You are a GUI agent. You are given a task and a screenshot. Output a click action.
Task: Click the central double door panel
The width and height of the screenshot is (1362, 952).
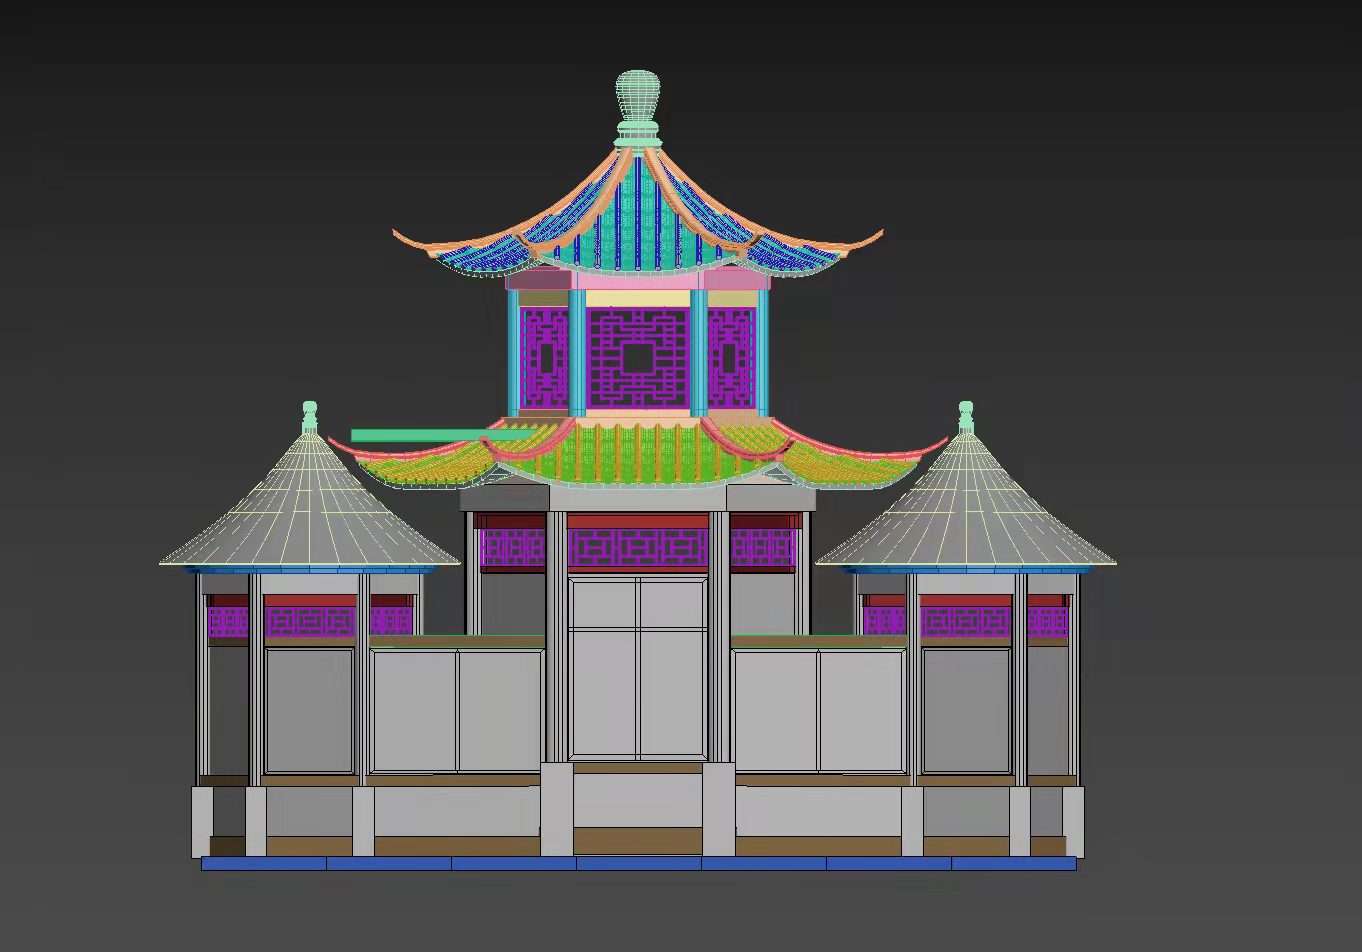[x=638, y=668]
